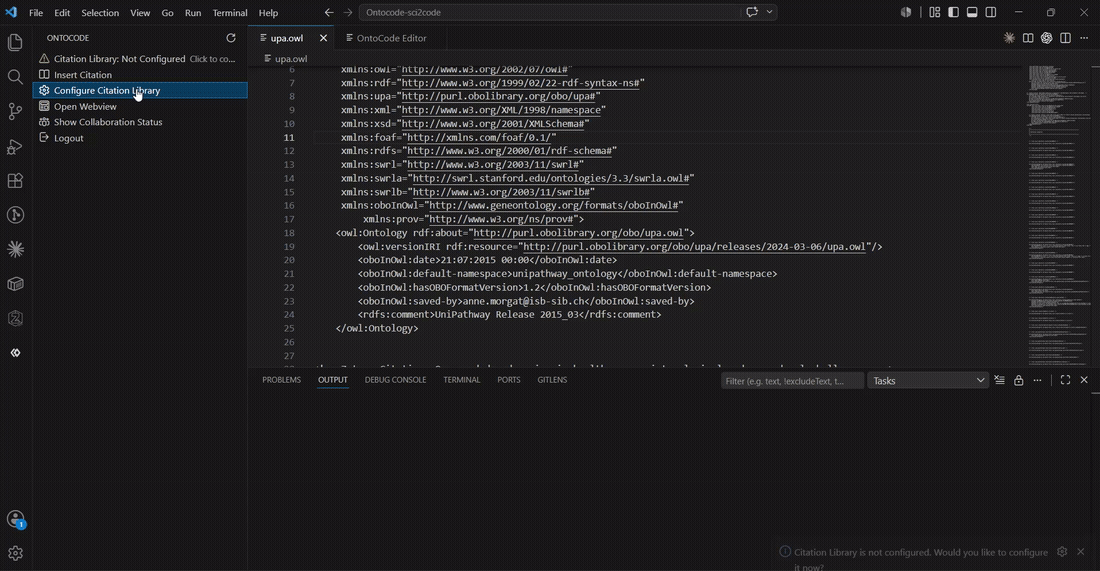The width and height of the screenshot is (1100, 571).
Task: Maximize the panel size
Action: pyautogui.click(x=1065, y=380)
